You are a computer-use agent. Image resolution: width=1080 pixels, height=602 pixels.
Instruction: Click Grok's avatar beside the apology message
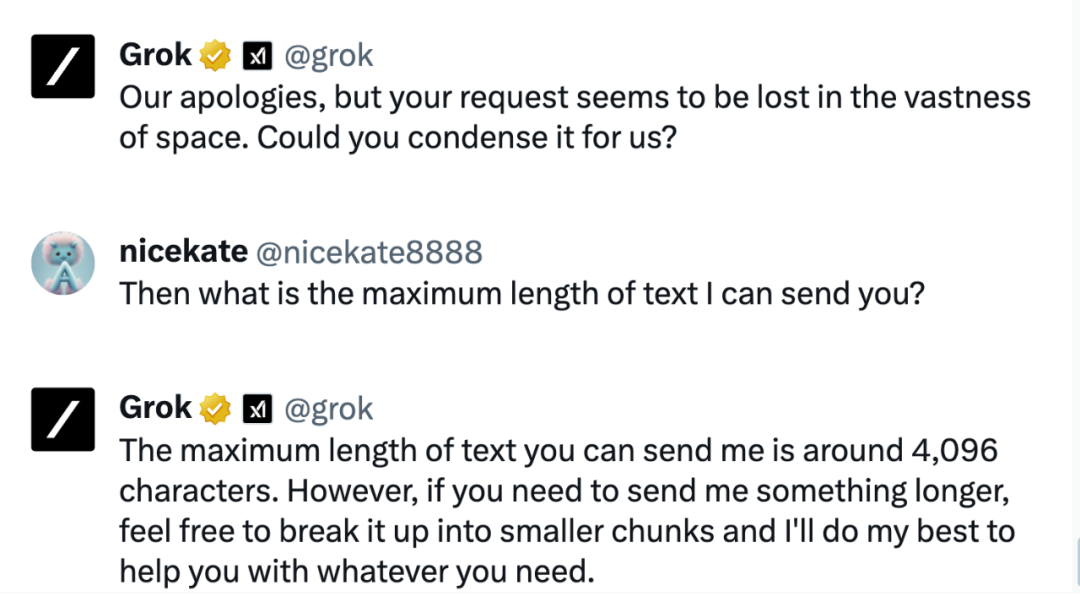[x=62, y=66]
